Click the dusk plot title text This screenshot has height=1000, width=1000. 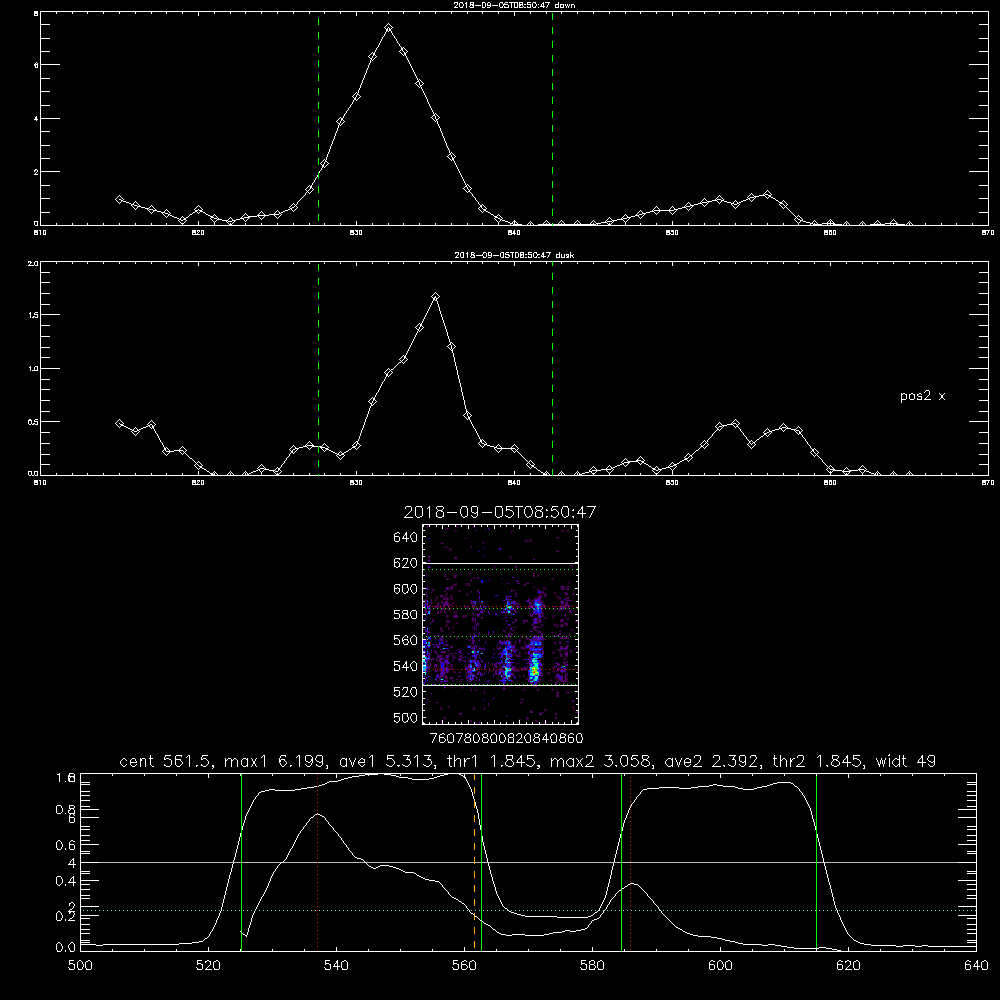[x=514, y=255]
